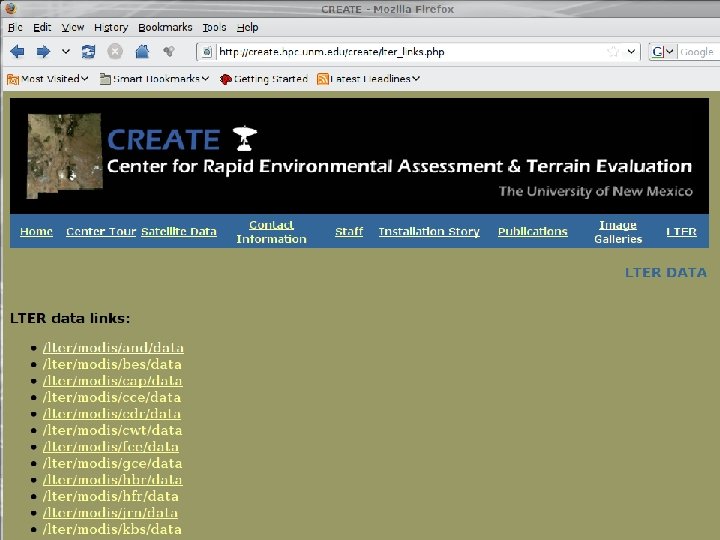
Task: Click the 'LTER data links:' heading
Action: pyautogui.click(x=70, y=318)
